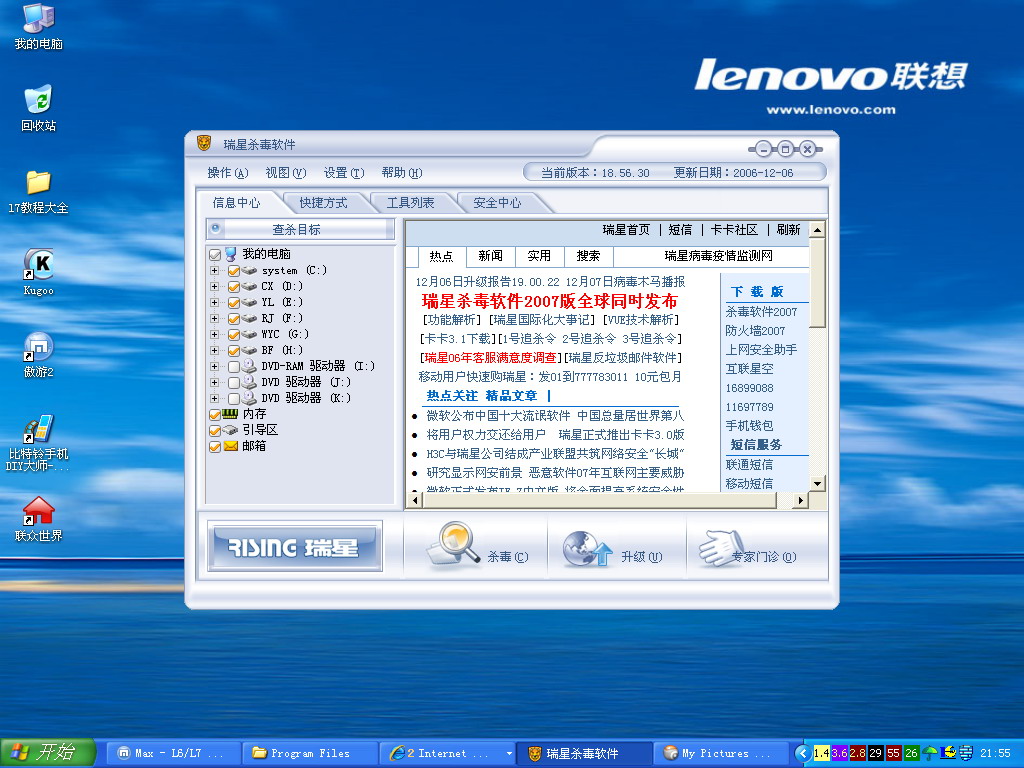
Task: Uncheck the CX (D:) checkbox
Action: (x=234, y=286)
